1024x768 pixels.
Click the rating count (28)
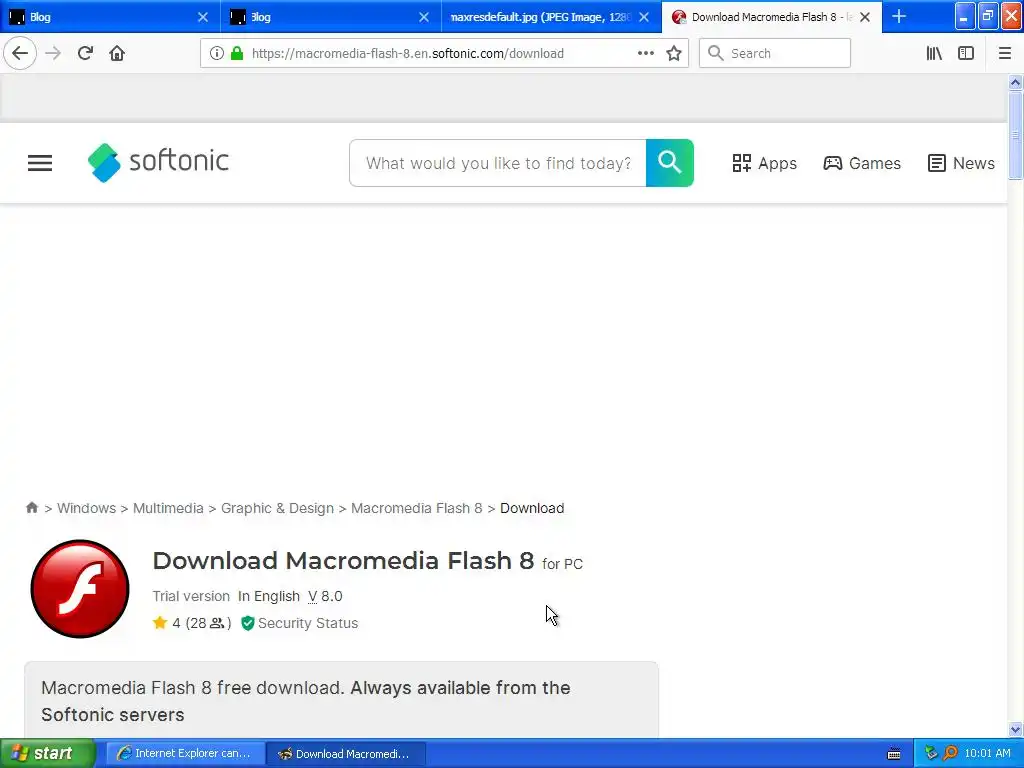208,623
